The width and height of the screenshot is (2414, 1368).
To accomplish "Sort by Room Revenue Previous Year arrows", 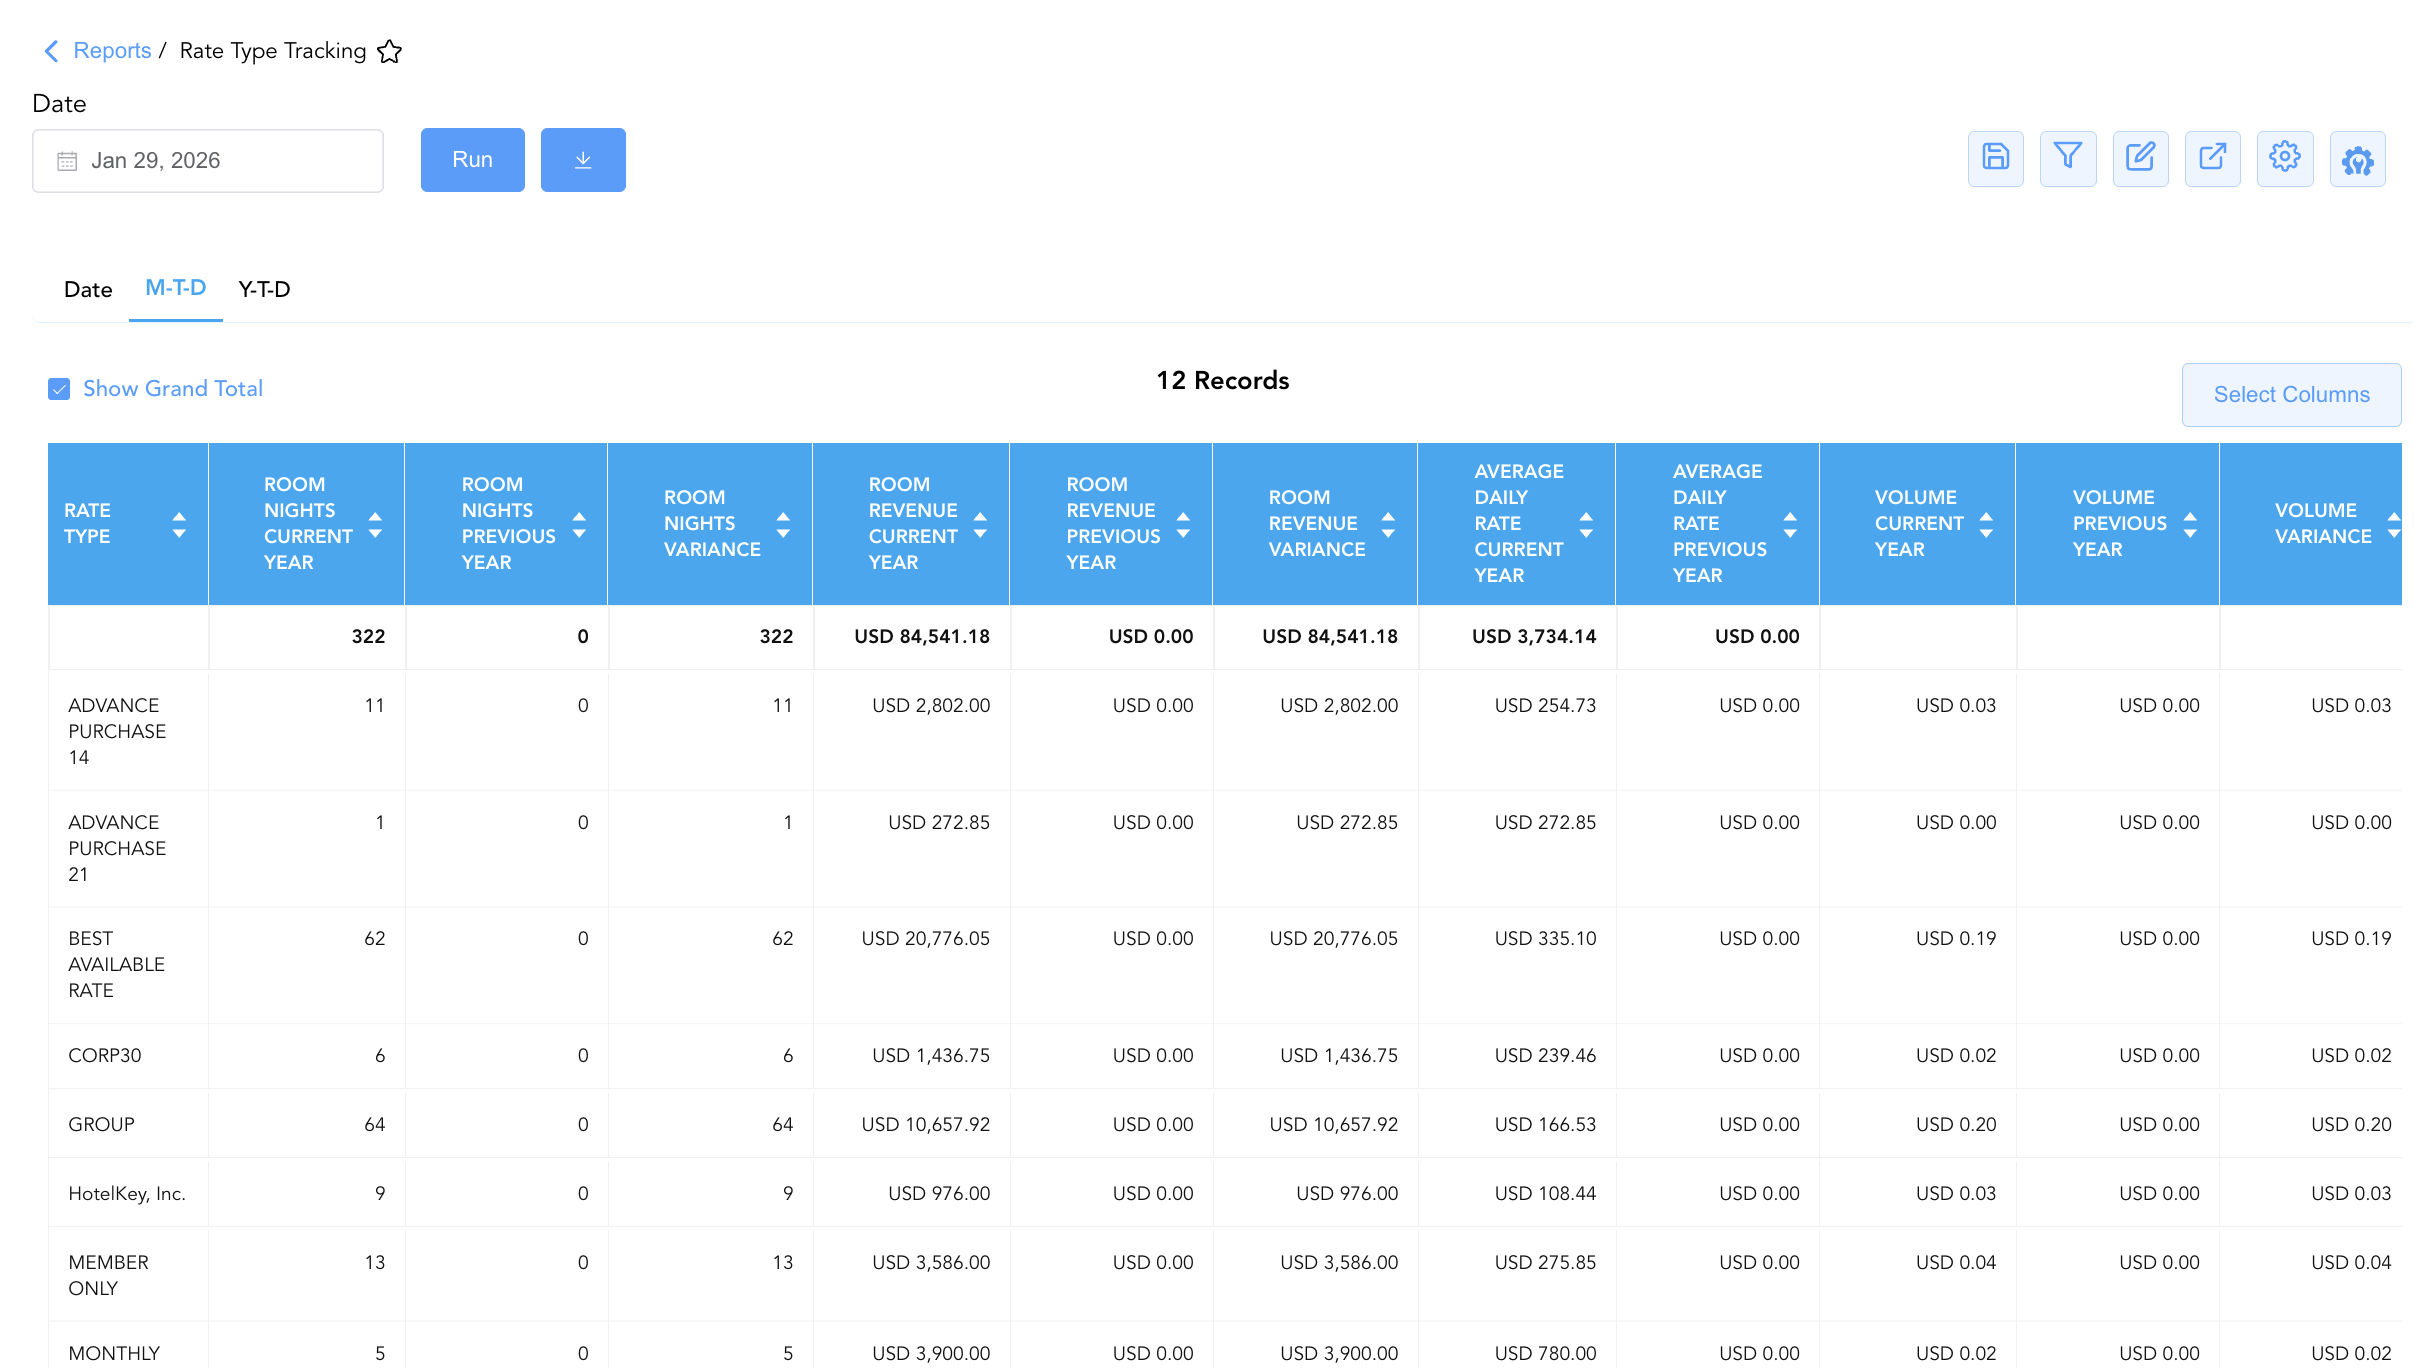I will tap(1183, 524).
